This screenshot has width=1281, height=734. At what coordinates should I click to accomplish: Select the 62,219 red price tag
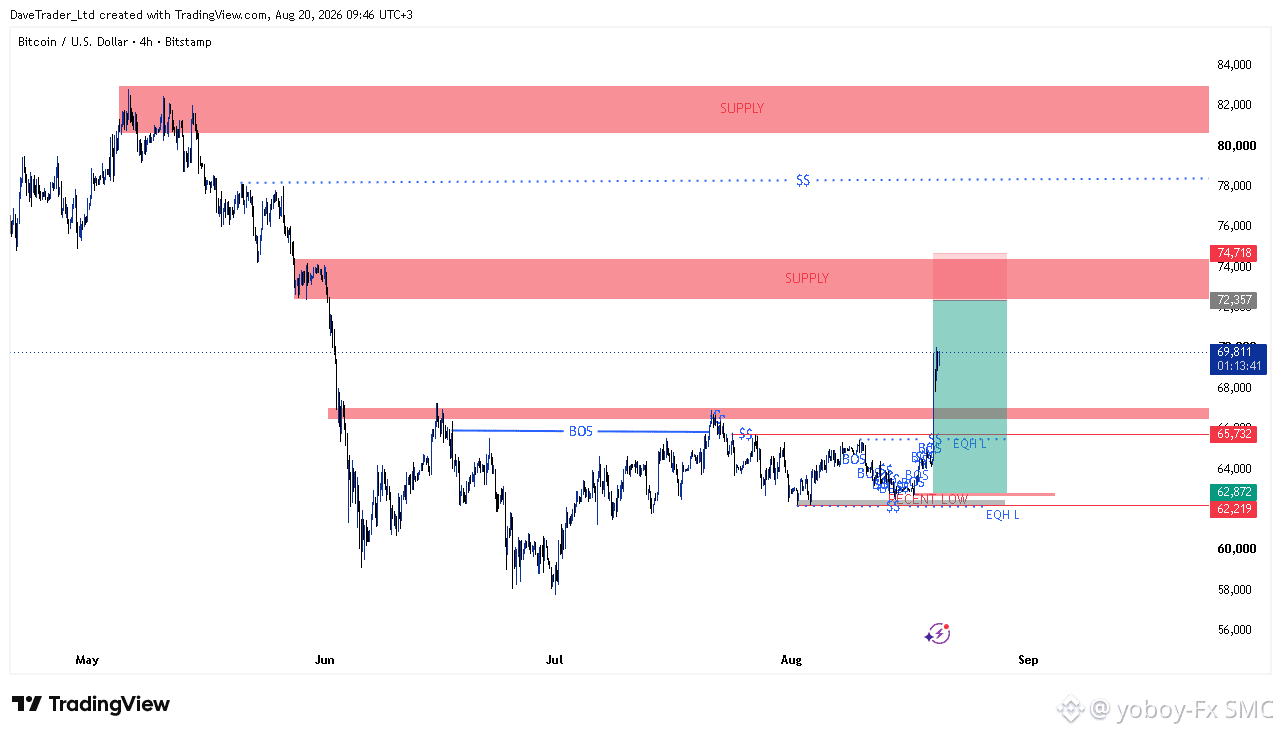[x=1232, y=509]
